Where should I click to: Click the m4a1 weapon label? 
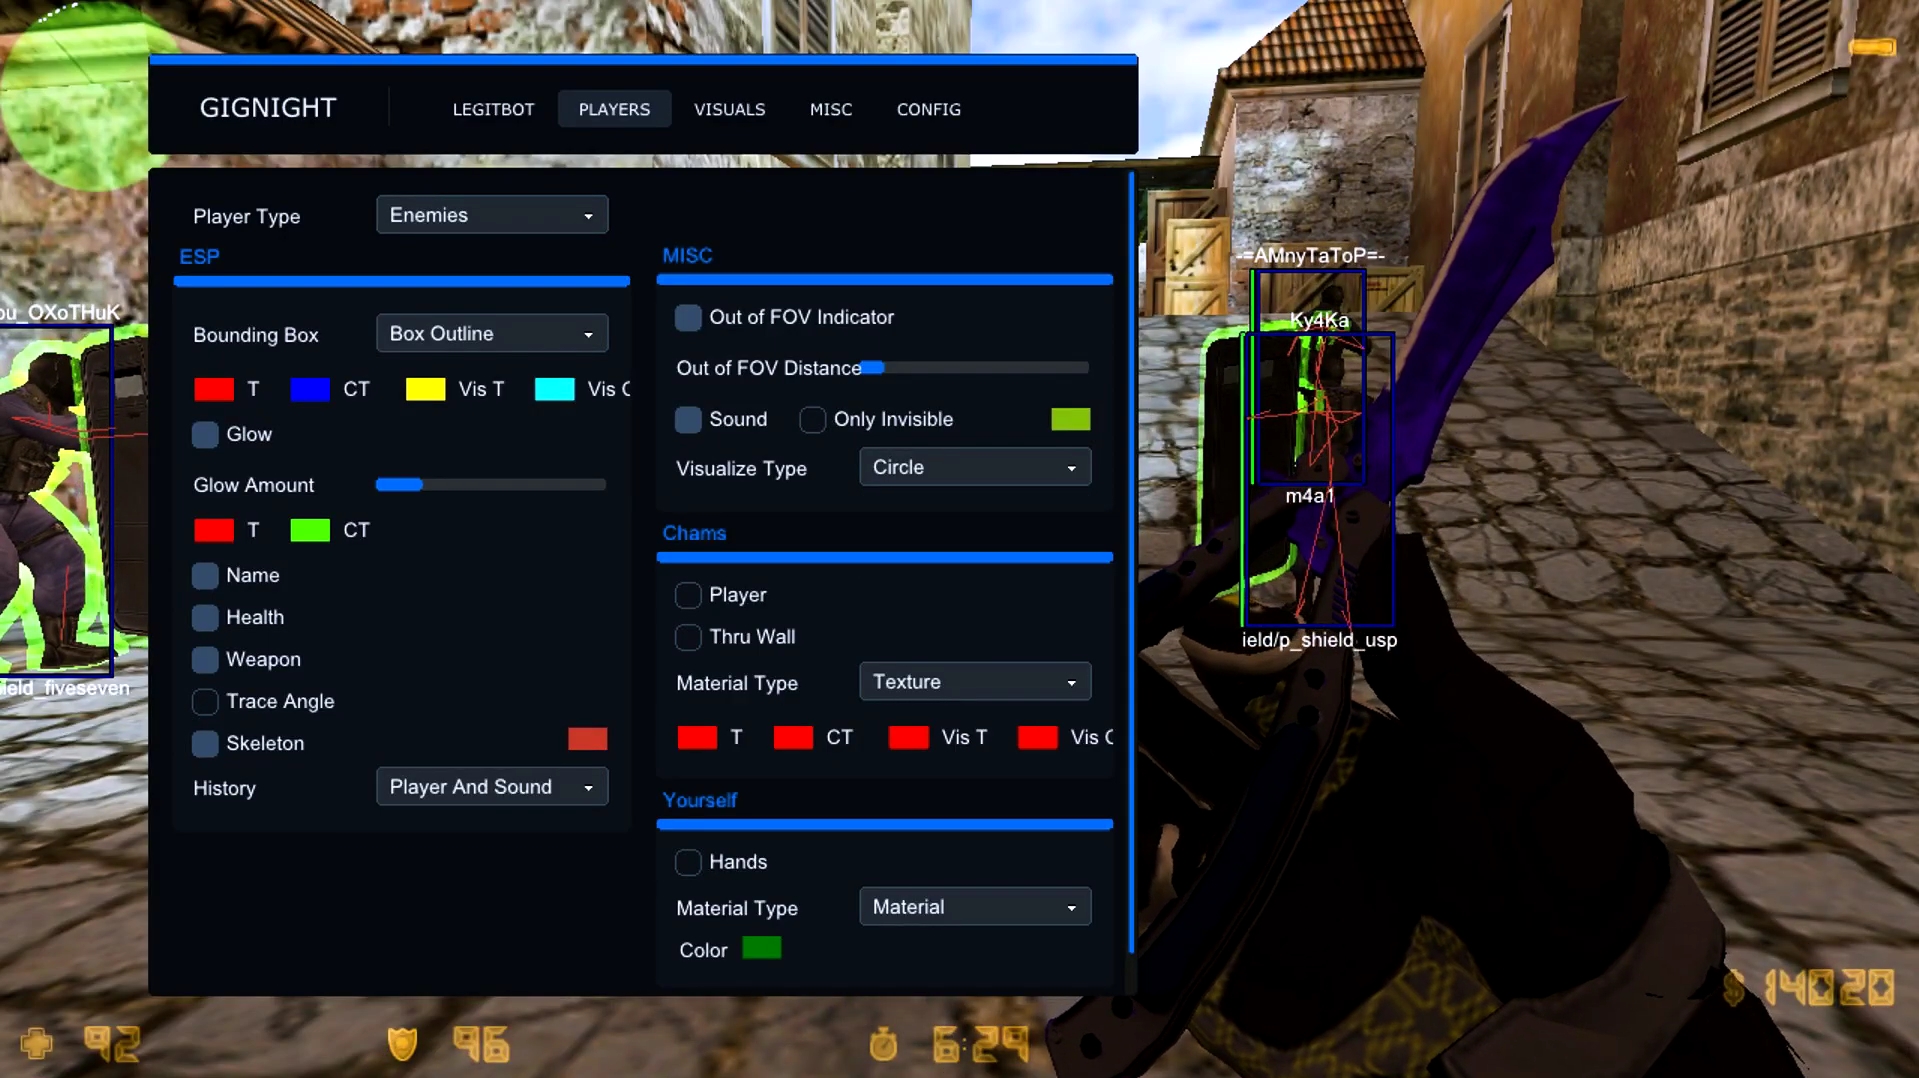click(x=1310, y=496)
